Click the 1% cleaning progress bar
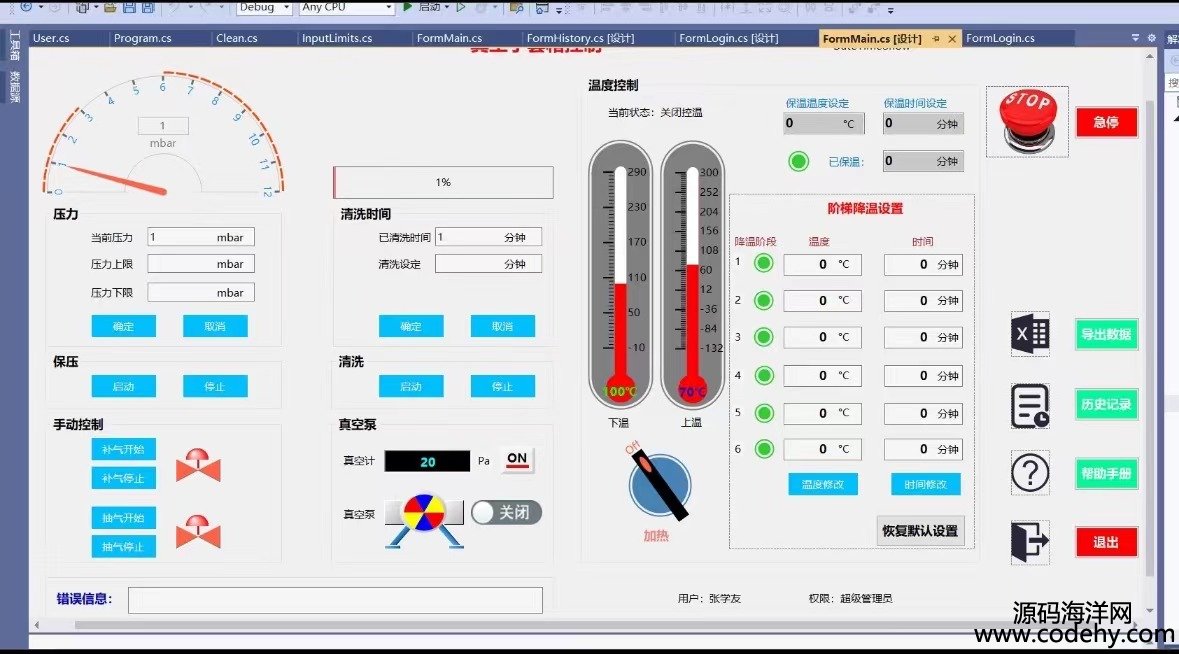This screenshot has height=654, width=1179. 444,183
